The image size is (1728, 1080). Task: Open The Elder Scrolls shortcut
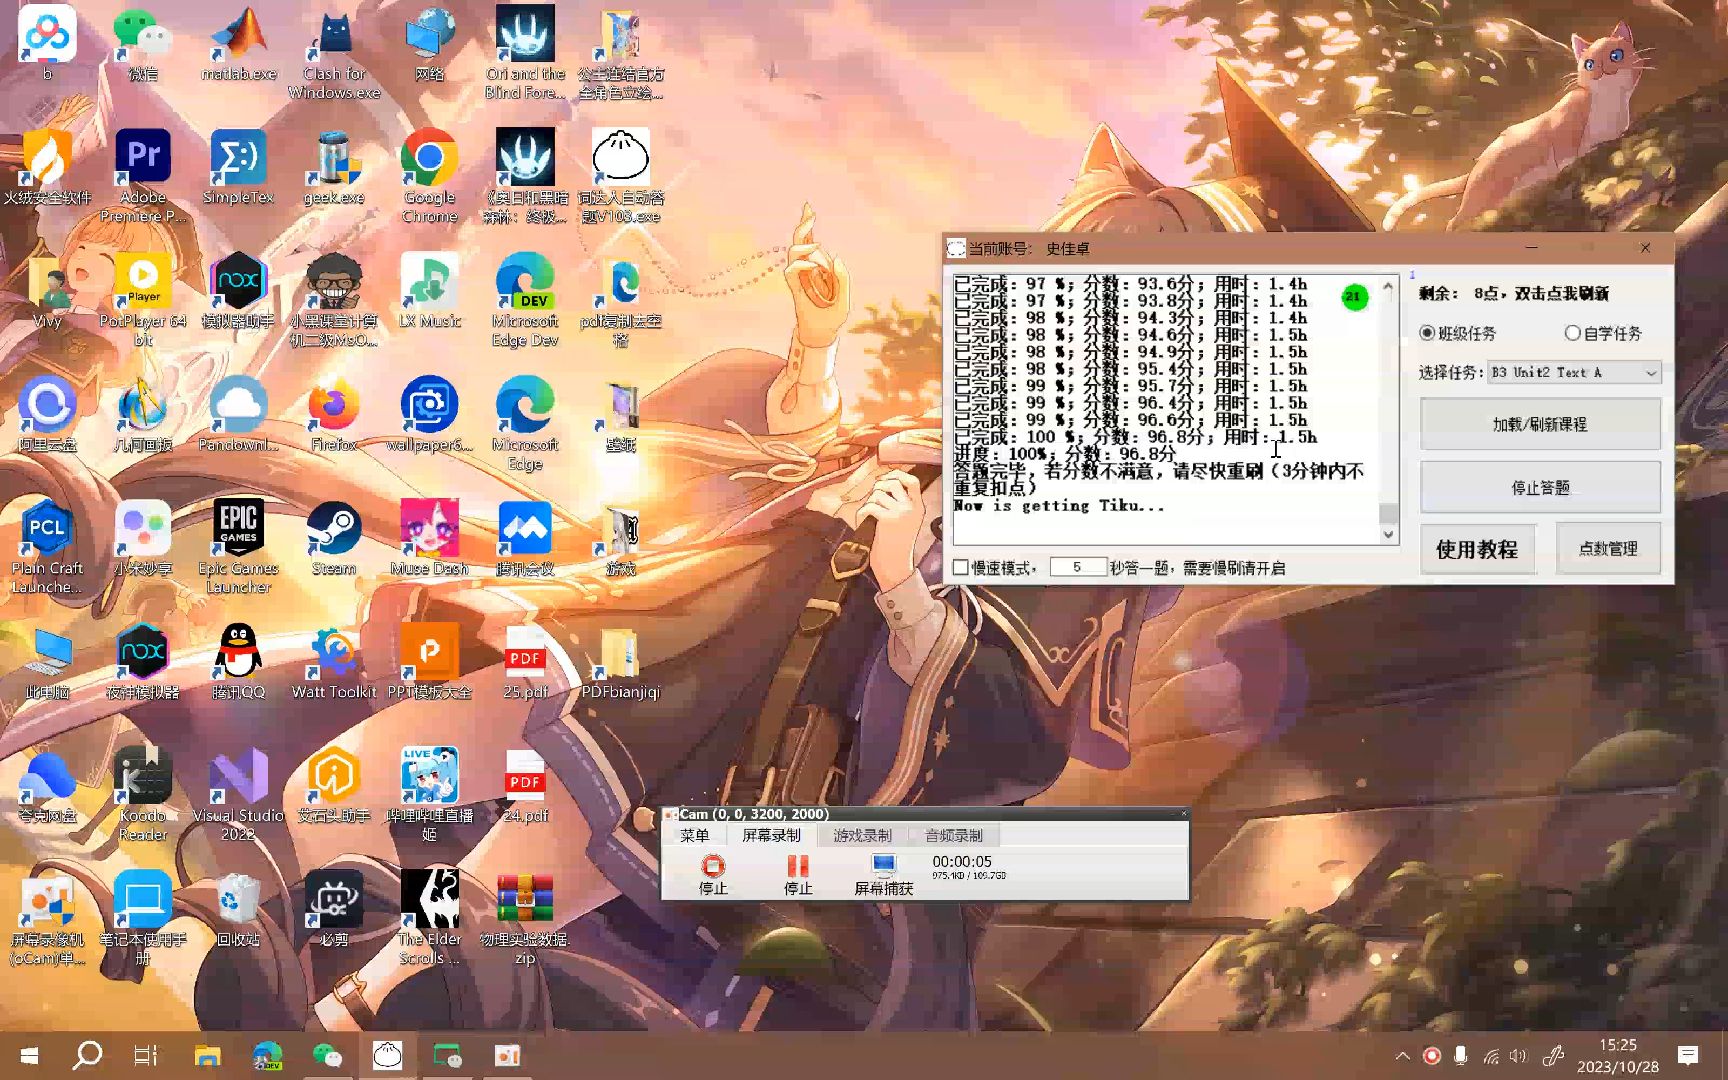[x=430, y=918]
